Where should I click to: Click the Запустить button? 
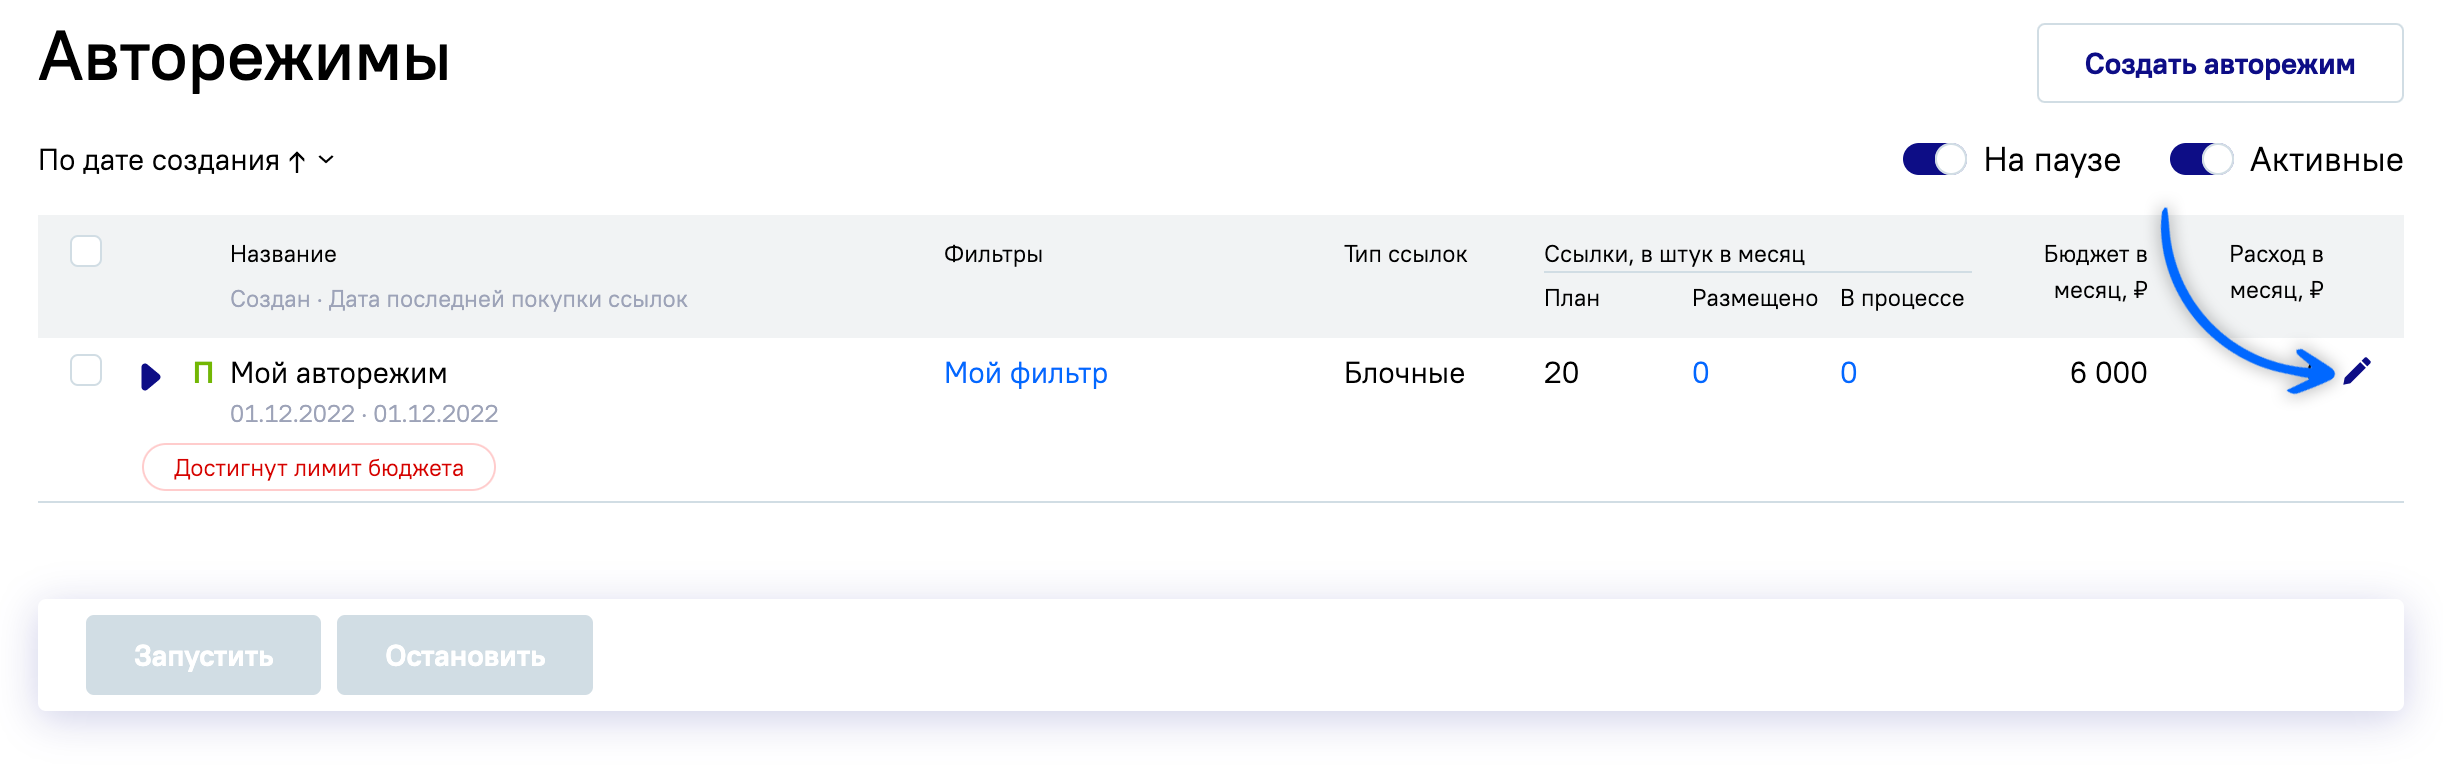[x=203, y=655]
